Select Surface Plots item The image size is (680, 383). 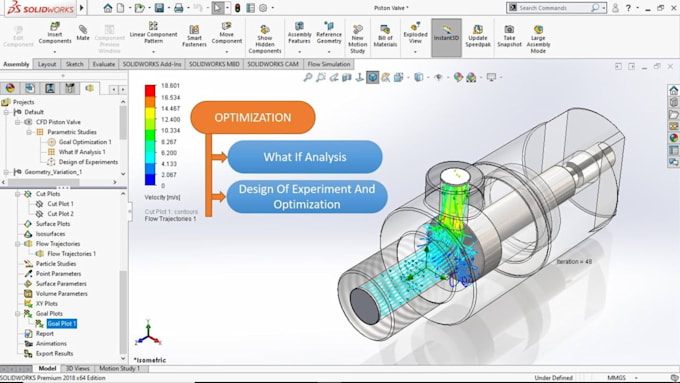click(53, 224)
